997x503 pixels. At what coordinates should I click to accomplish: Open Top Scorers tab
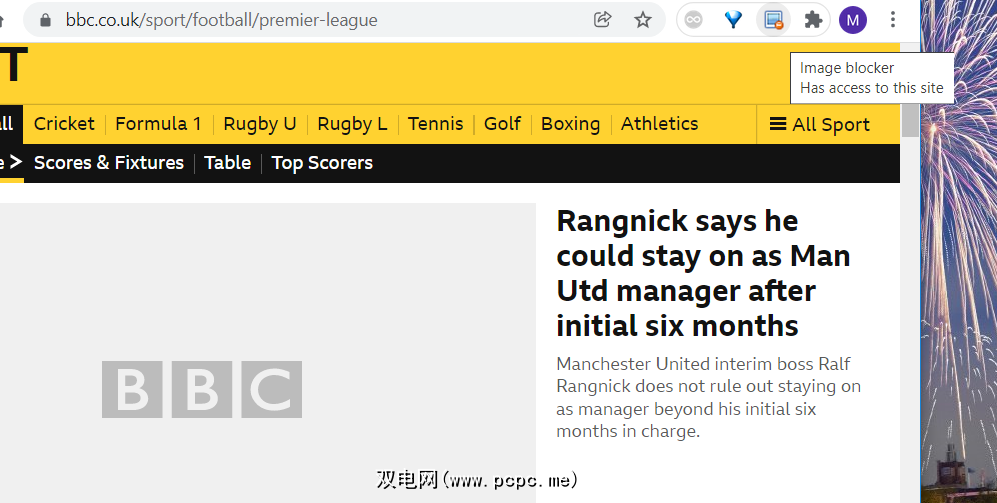pyautogui.click(x=322, y=163)
